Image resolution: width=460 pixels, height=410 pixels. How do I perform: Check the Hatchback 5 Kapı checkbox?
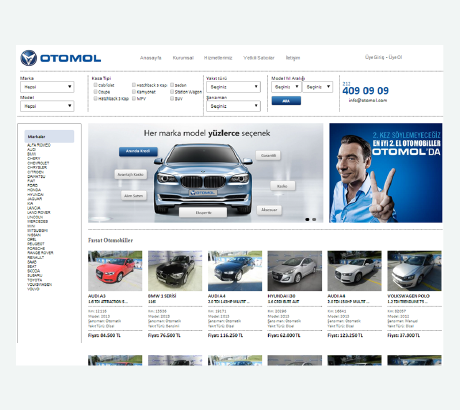(x=134, y=85)
